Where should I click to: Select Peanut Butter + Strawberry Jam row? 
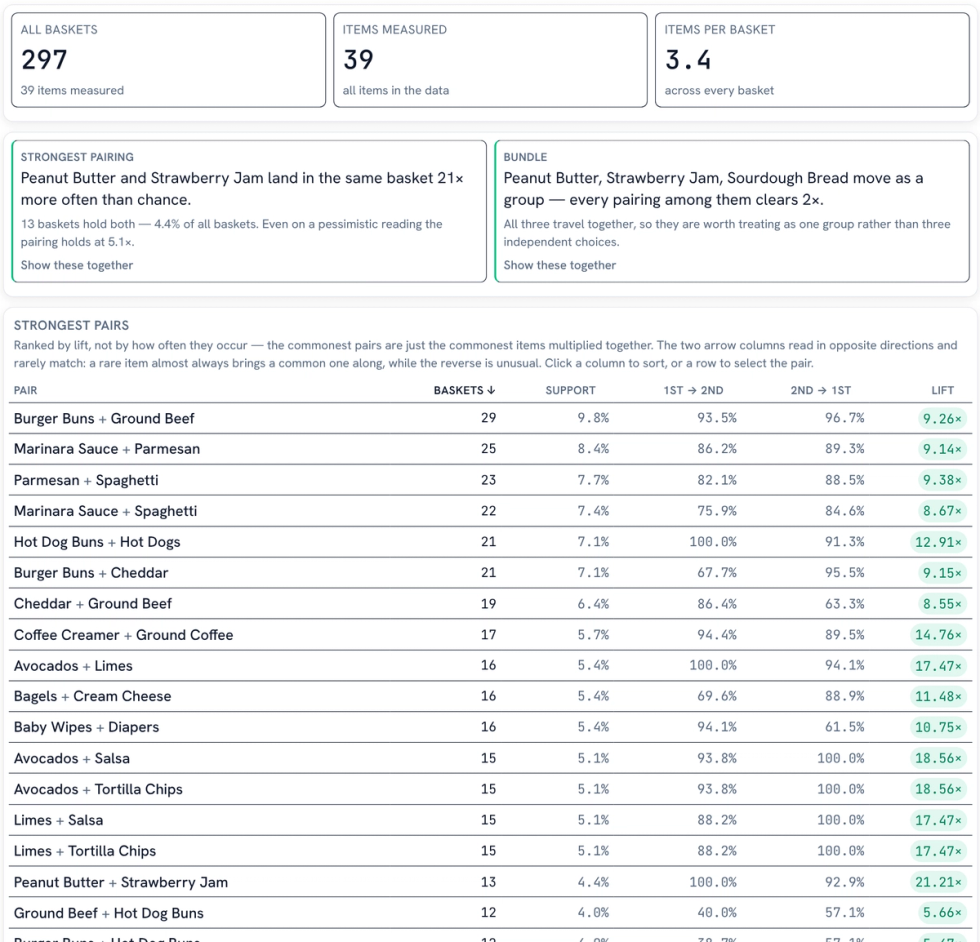[x=490, y=882]
